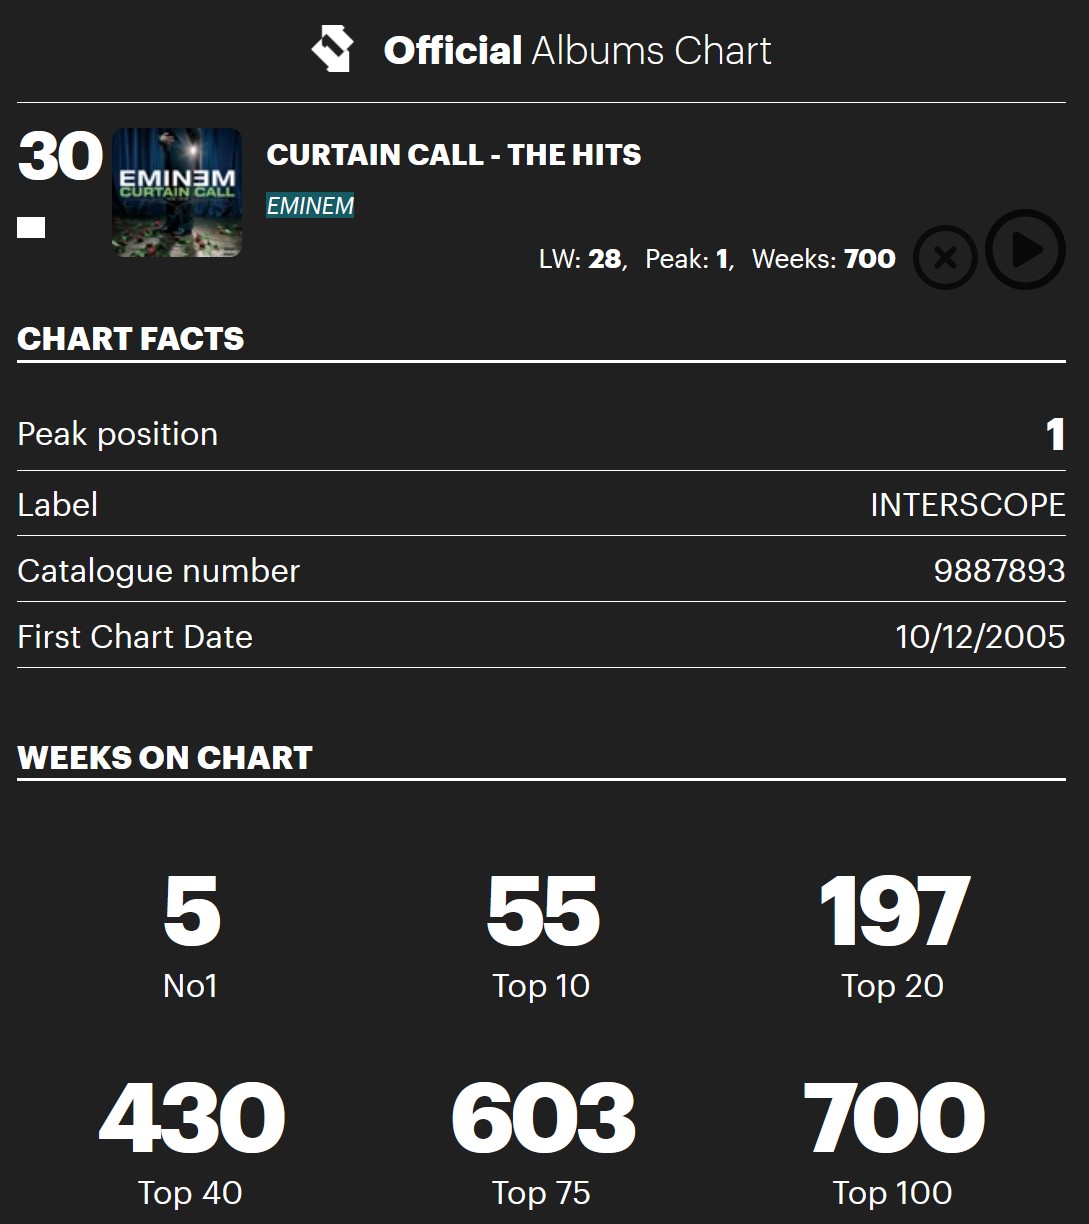Click the LW: 28 last week stat
Image resolution: width=1089 pixels, height=1224 pixels.
point(580,260)
